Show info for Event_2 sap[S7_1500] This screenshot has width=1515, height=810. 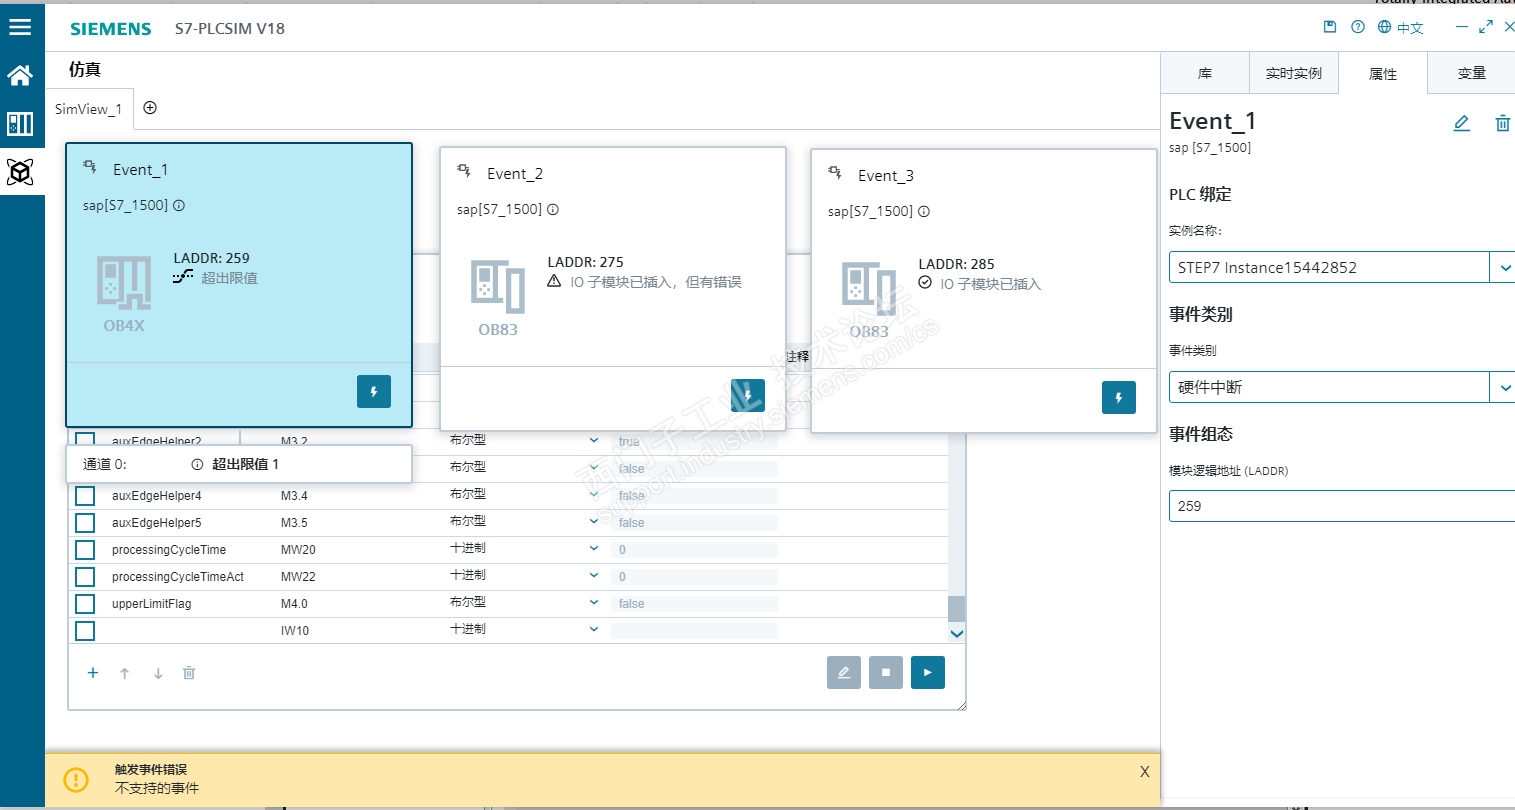coord(553,210)
